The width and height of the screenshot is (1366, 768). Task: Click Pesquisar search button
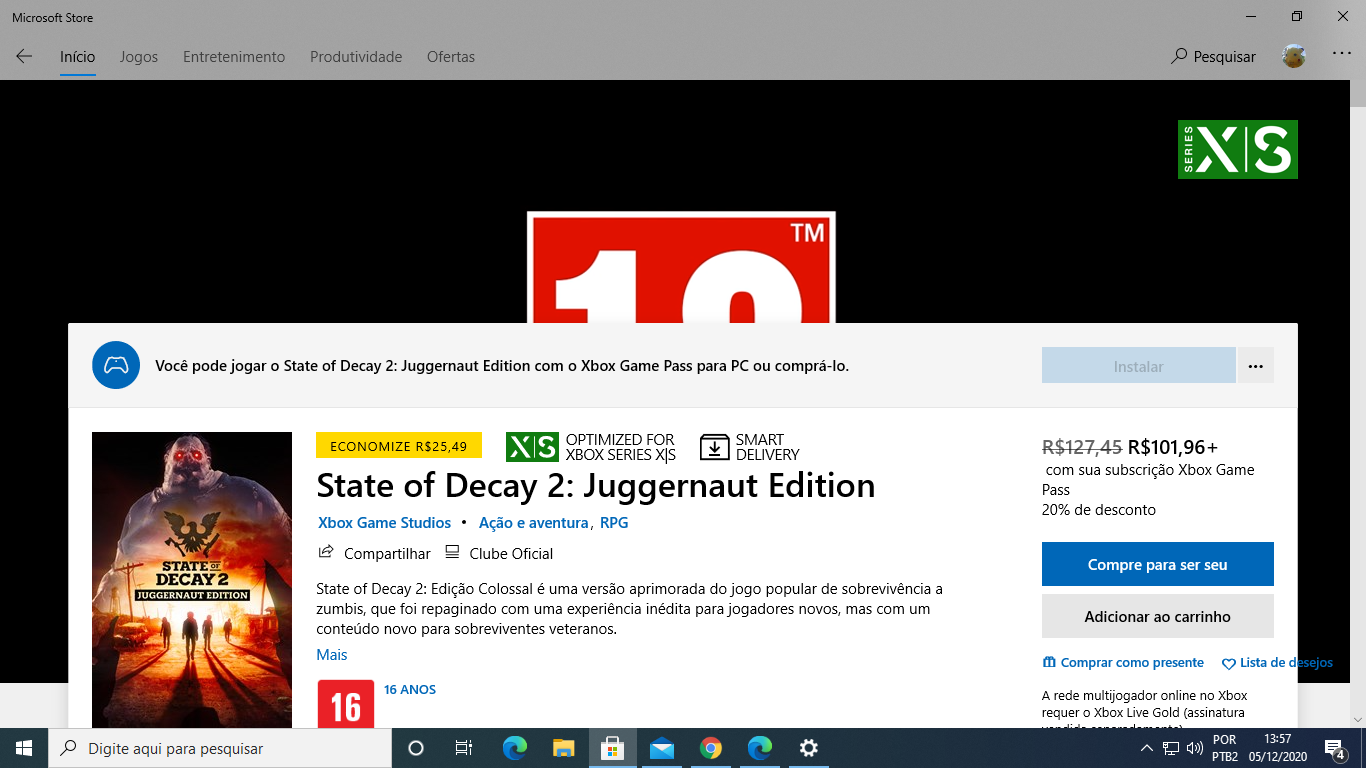tap(1213, 57)
